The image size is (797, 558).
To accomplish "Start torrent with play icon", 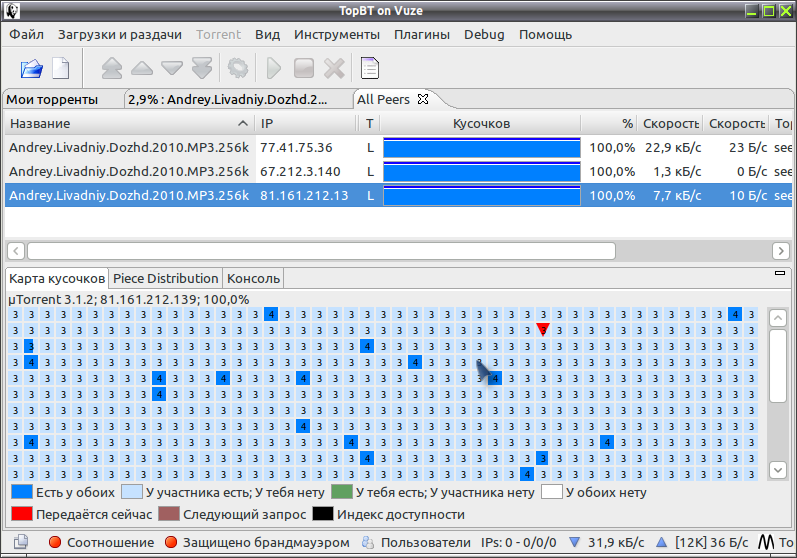I will (x=273, y=69).
